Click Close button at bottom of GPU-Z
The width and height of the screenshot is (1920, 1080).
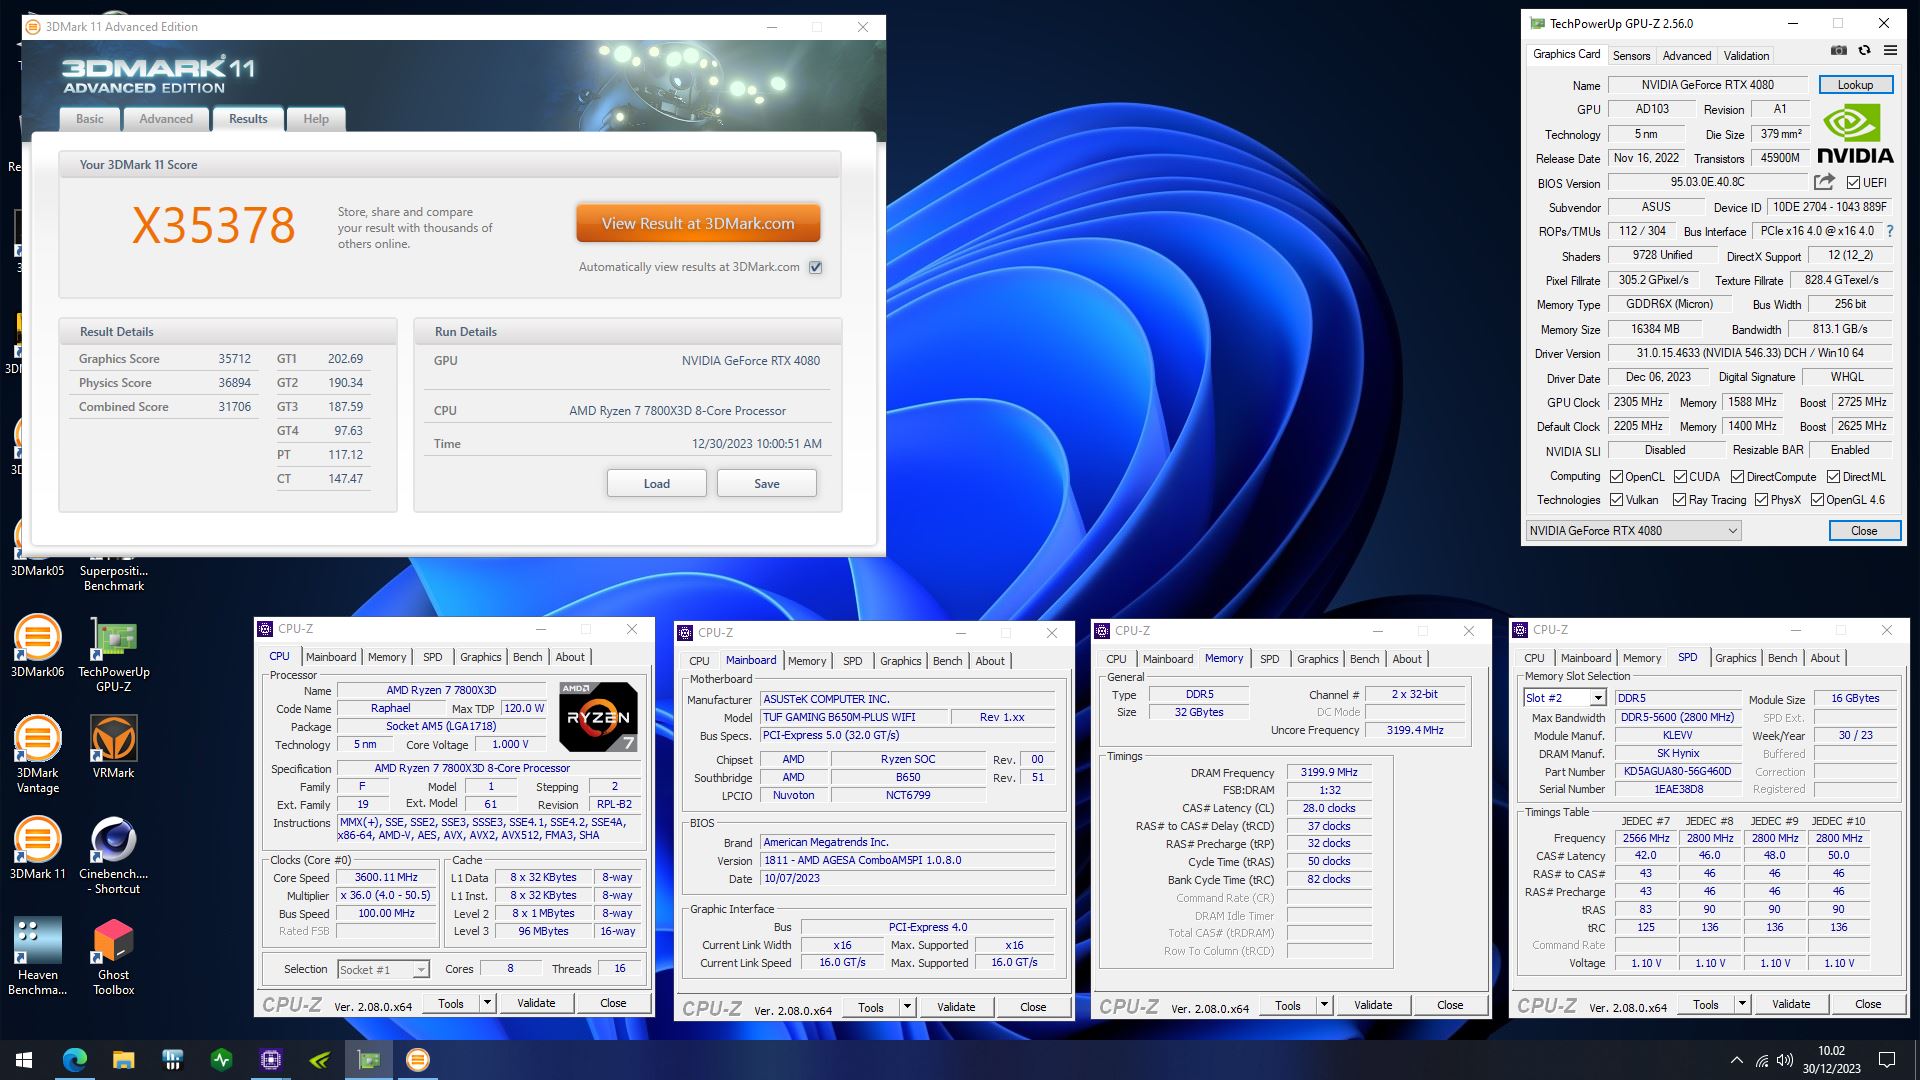[1864, 531]
